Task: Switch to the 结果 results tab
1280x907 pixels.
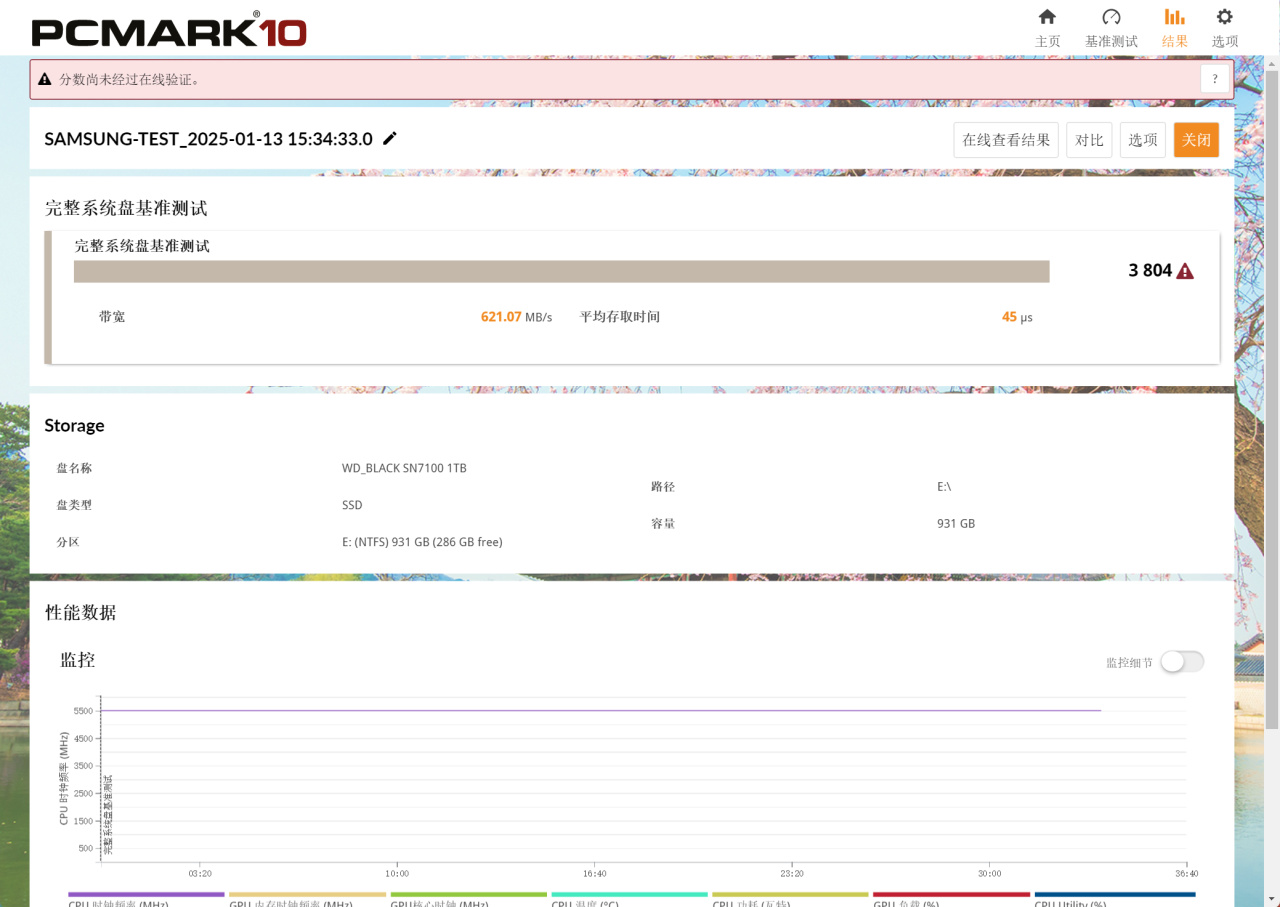Action: pos(1175,28)
